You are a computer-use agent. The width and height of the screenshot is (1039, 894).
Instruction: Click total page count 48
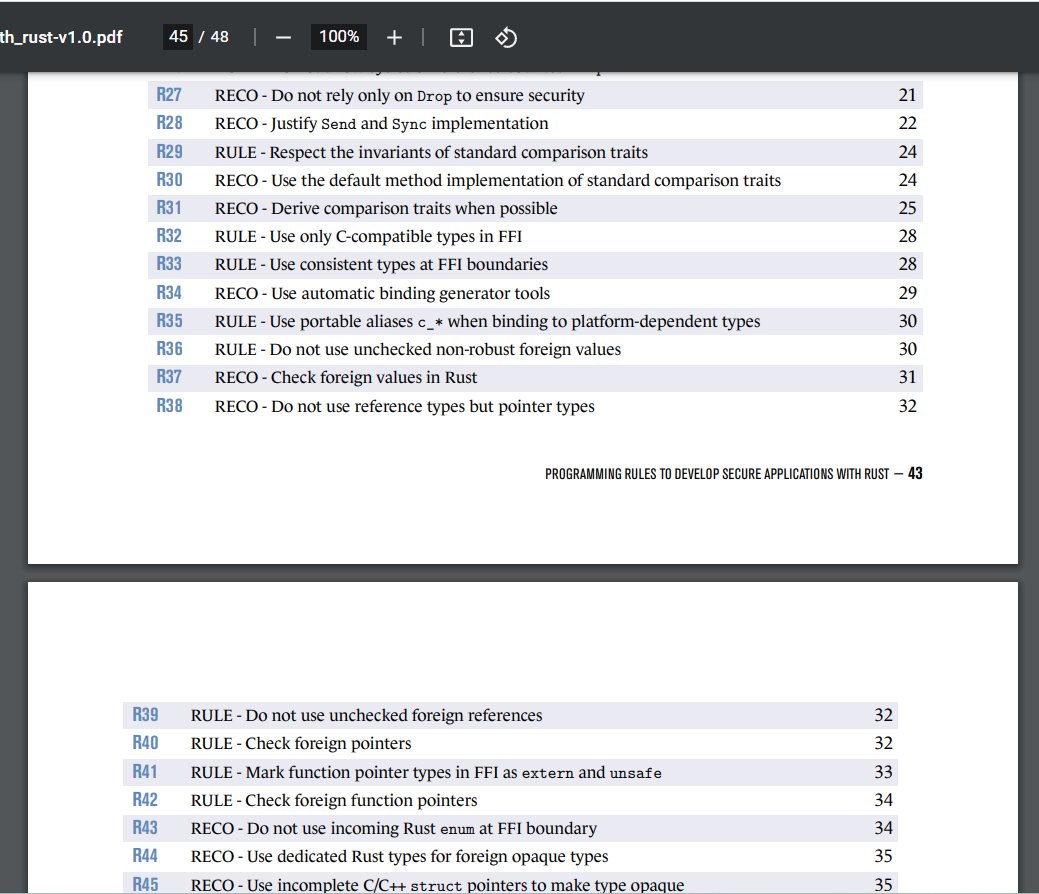pyautogui.click(x=219, y=37)
